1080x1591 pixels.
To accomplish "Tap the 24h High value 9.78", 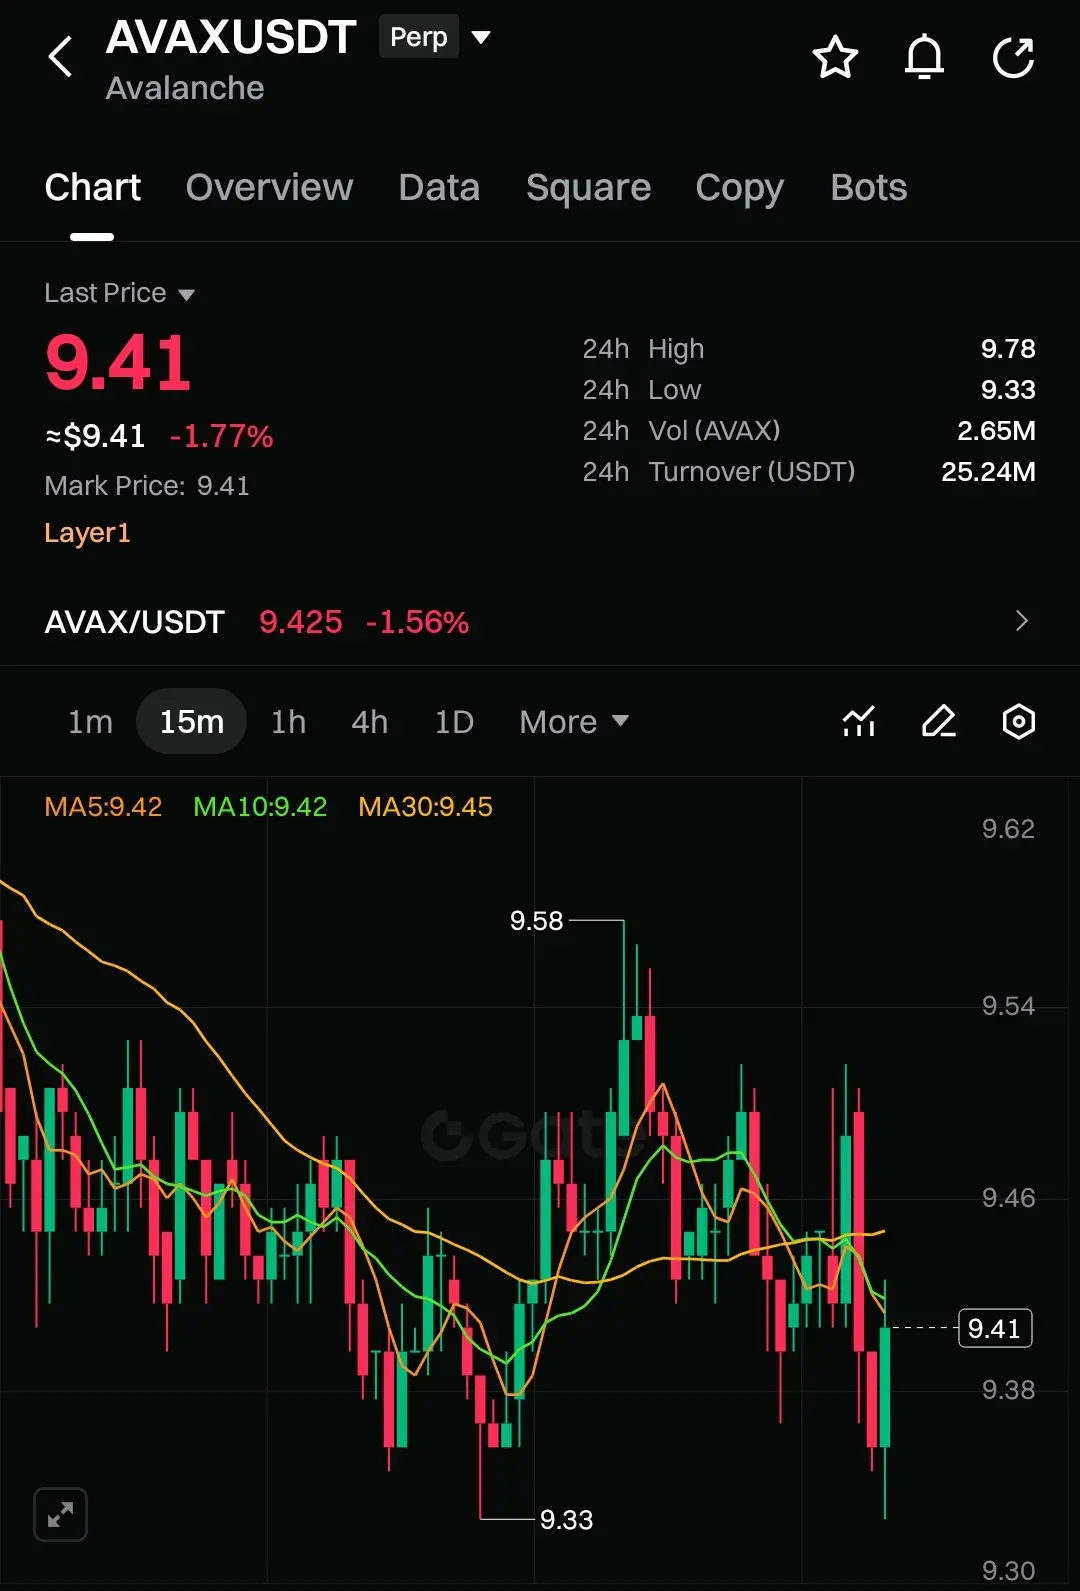I will (x=1008, y=349).
